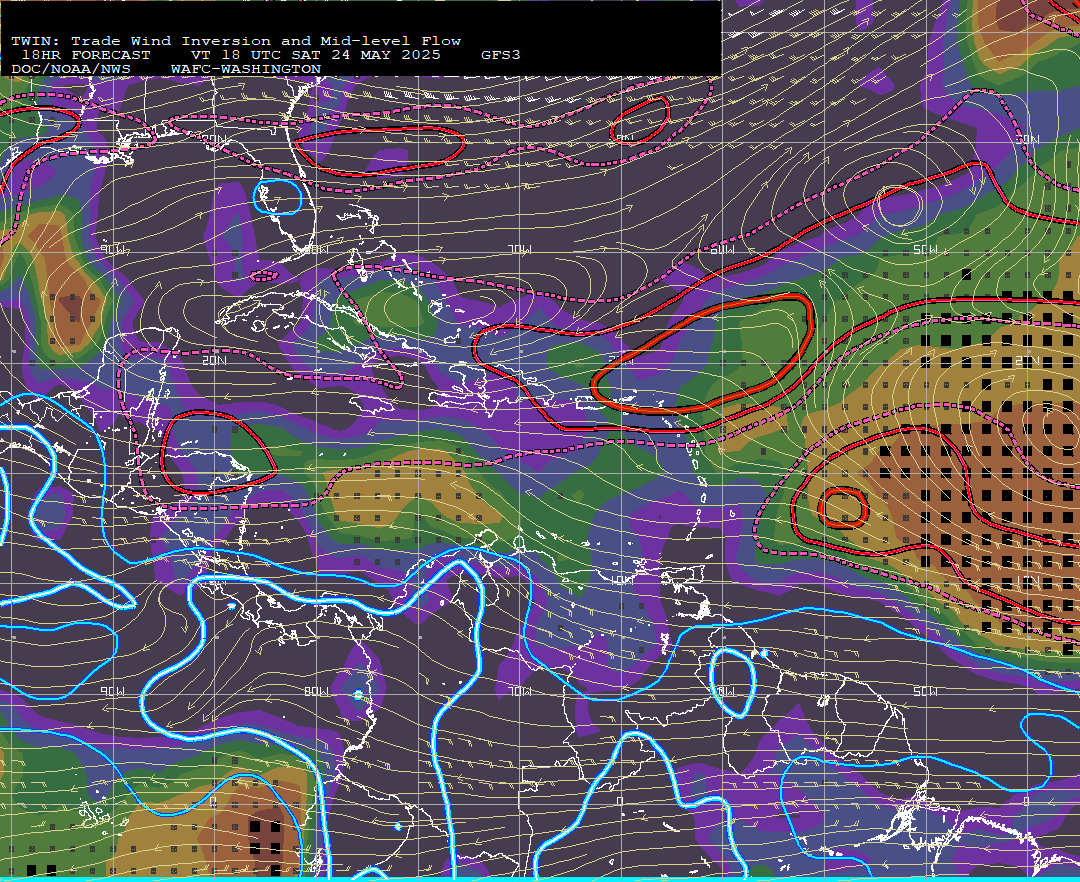Click the 80W longitude label off the Ecuador coast
The image size is (1080, 882).
coord(316,691)
